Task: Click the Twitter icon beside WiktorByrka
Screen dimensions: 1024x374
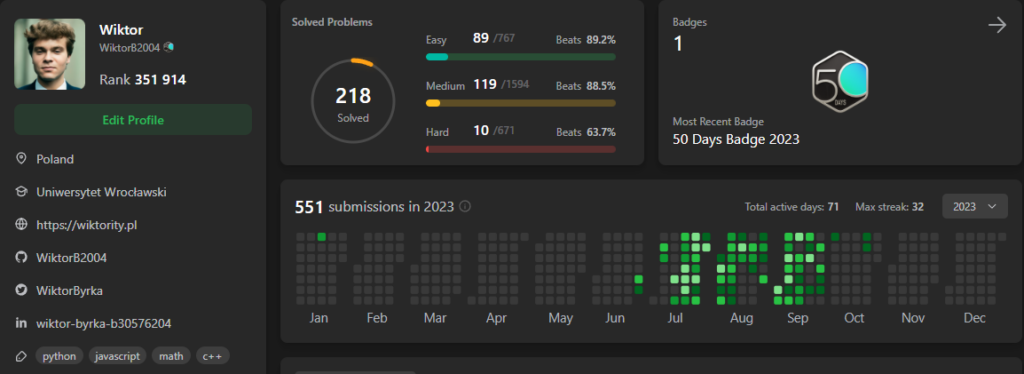Action: tap(22, 290)
